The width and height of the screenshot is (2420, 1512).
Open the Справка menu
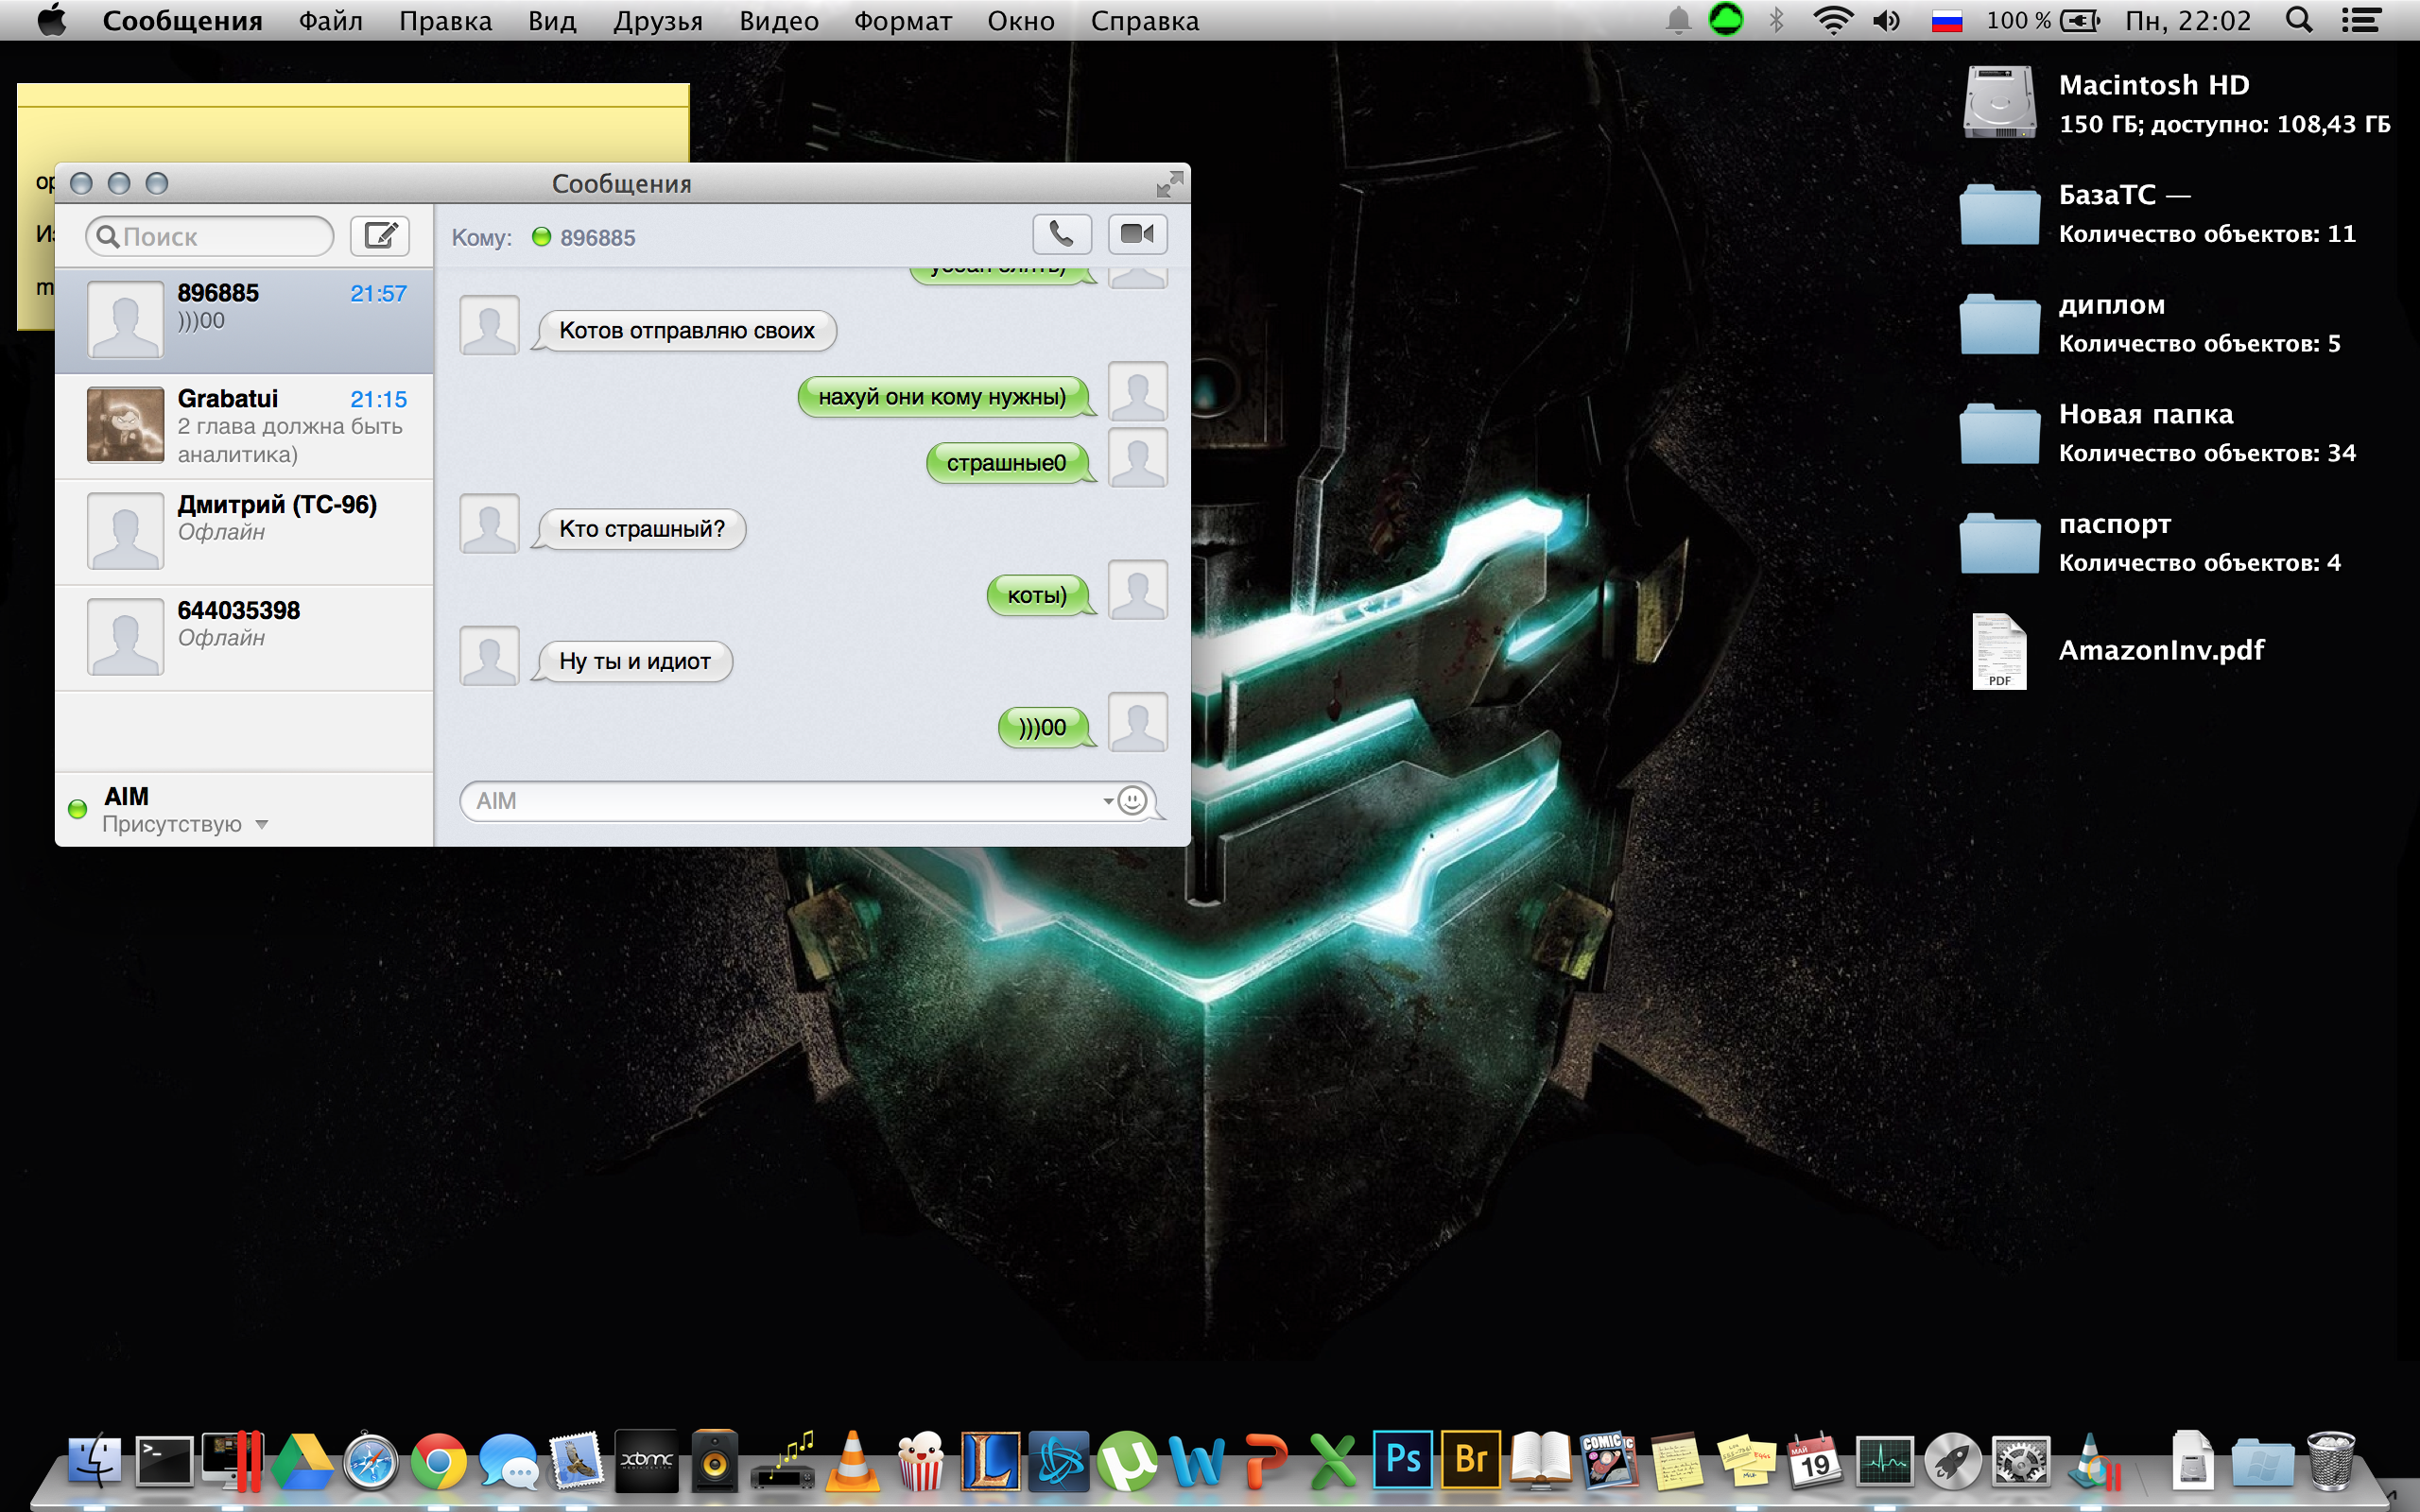point(1144,21)
